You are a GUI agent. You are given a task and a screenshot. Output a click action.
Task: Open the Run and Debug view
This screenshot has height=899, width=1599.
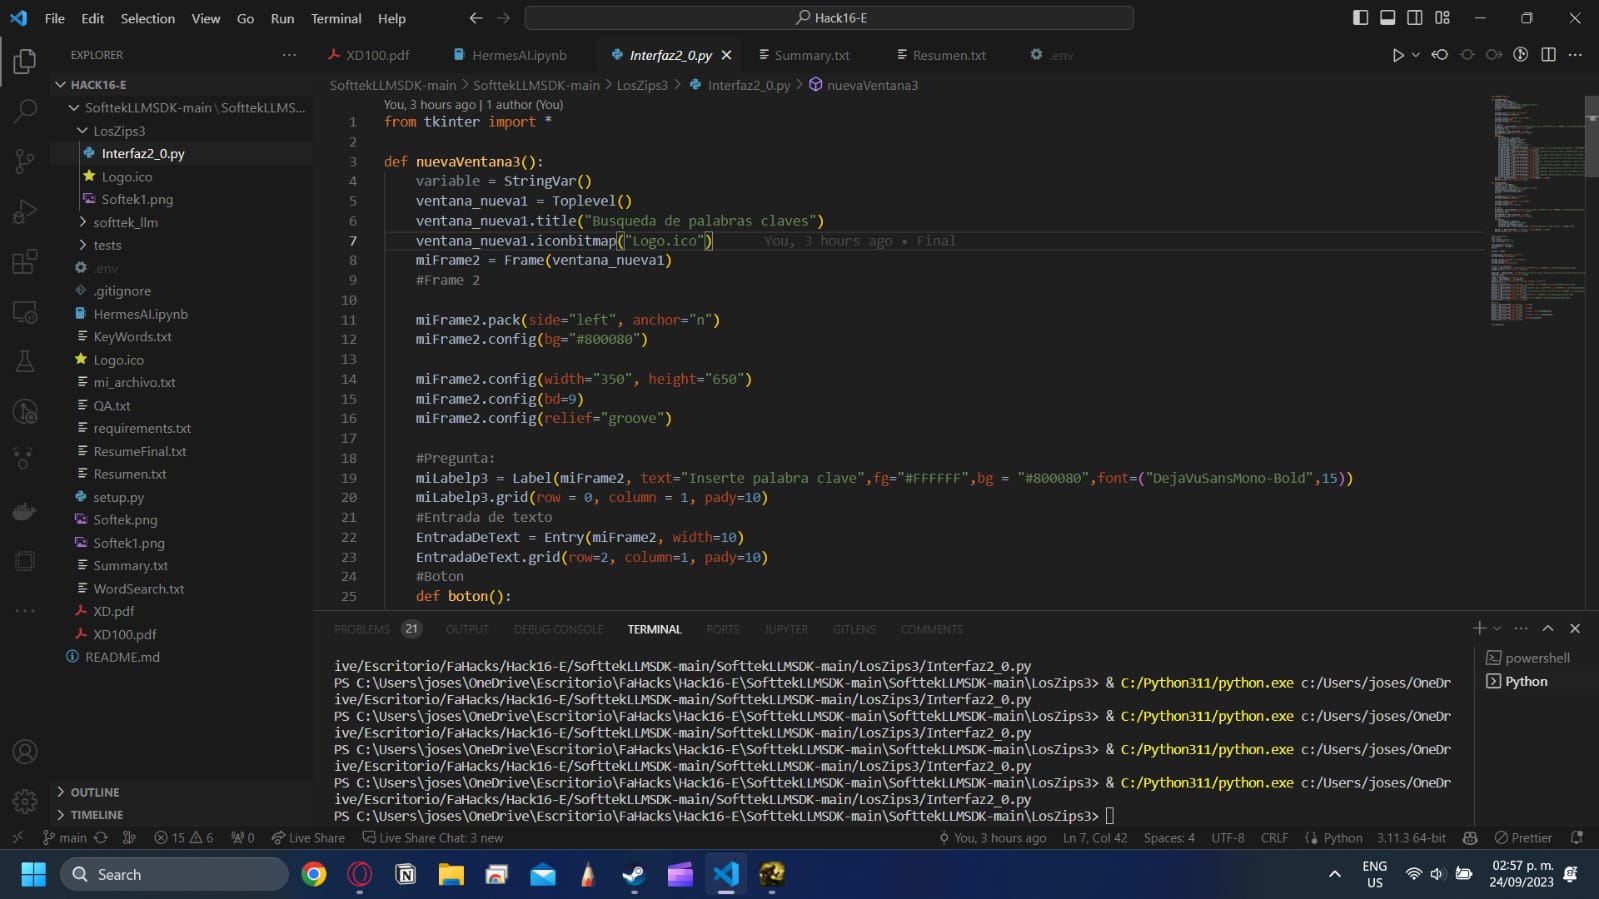click(25, 211)
